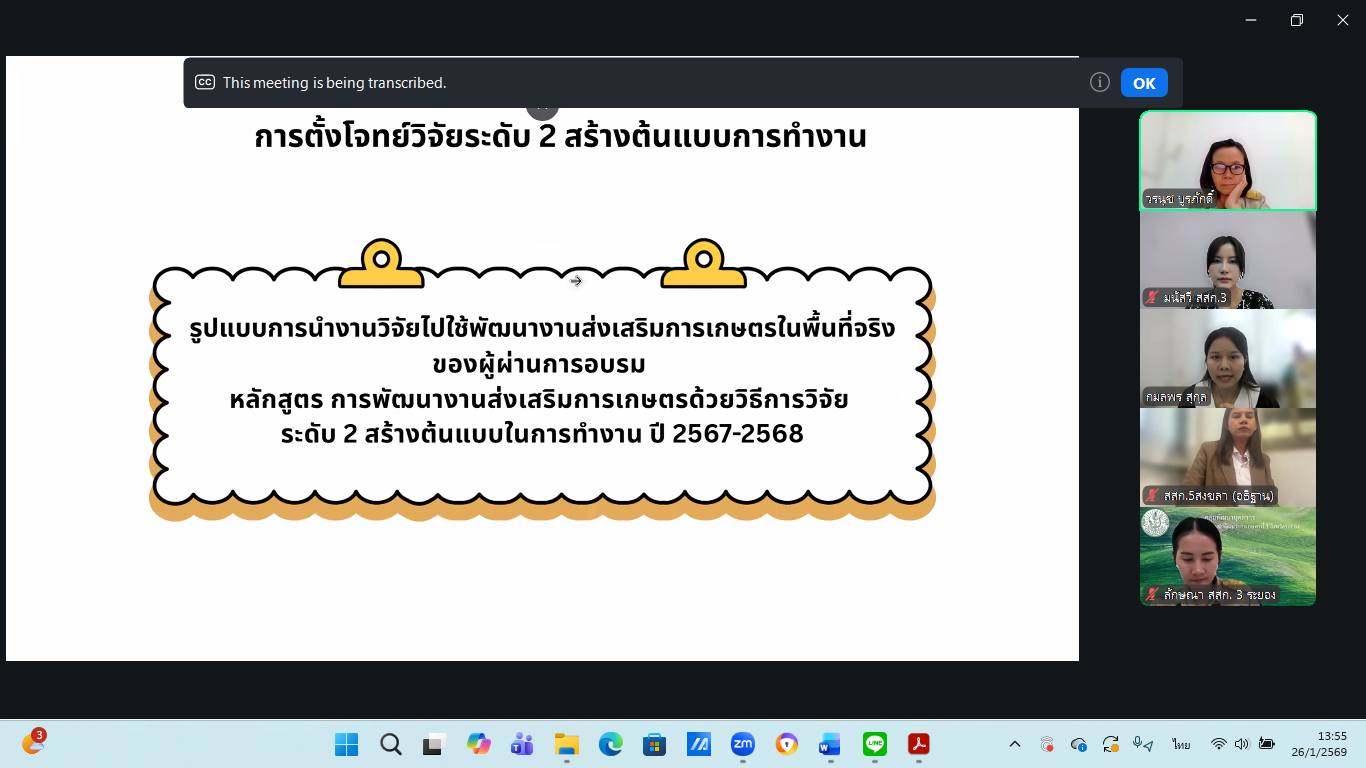Screen dimensions: 1366x768
Task: Click the microphone tray icon
Action: (x=1141, y=744)
